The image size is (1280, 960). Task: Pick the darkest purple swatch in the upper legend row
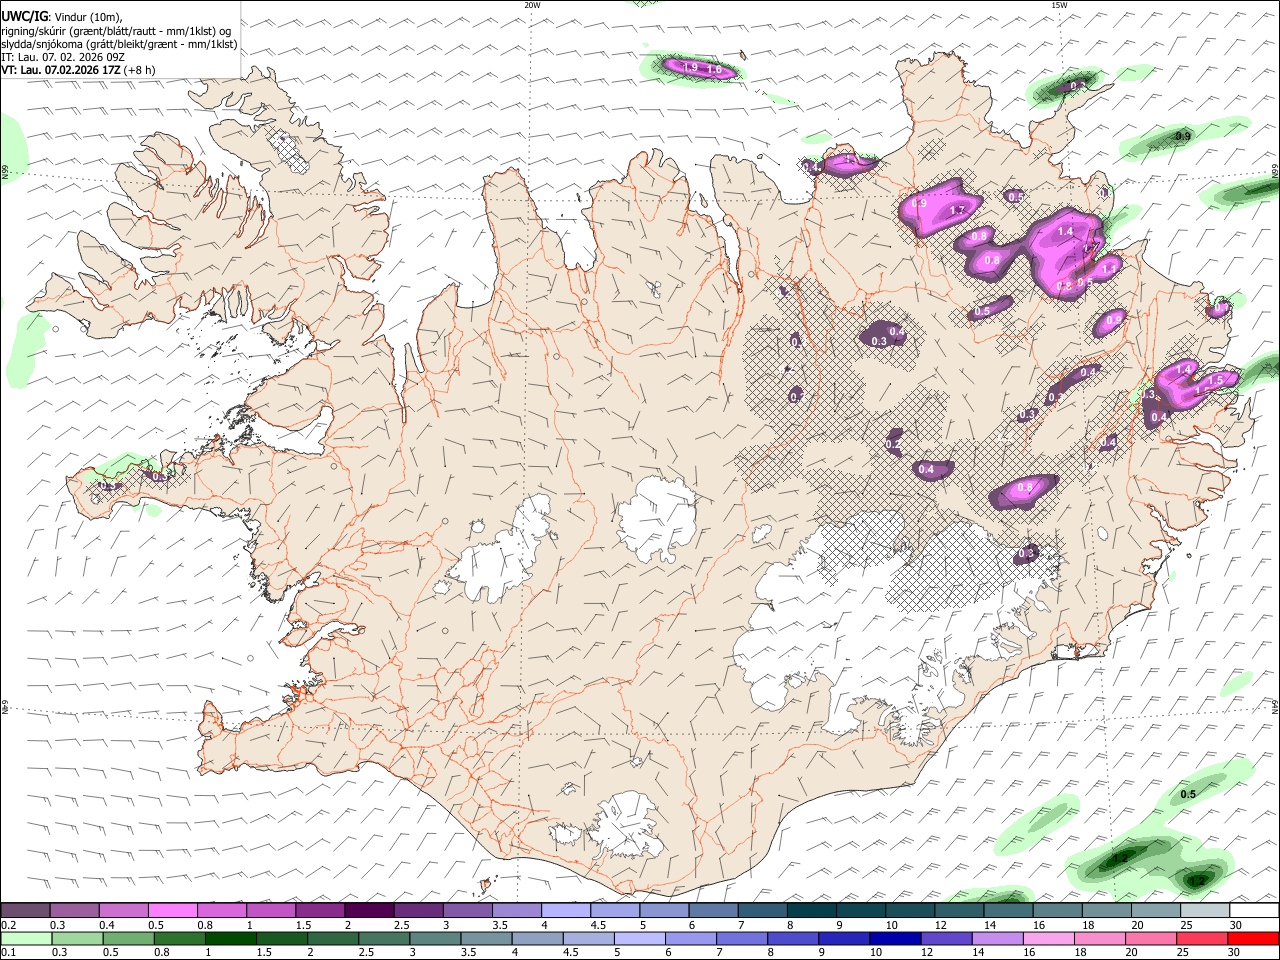coord(368,911)
